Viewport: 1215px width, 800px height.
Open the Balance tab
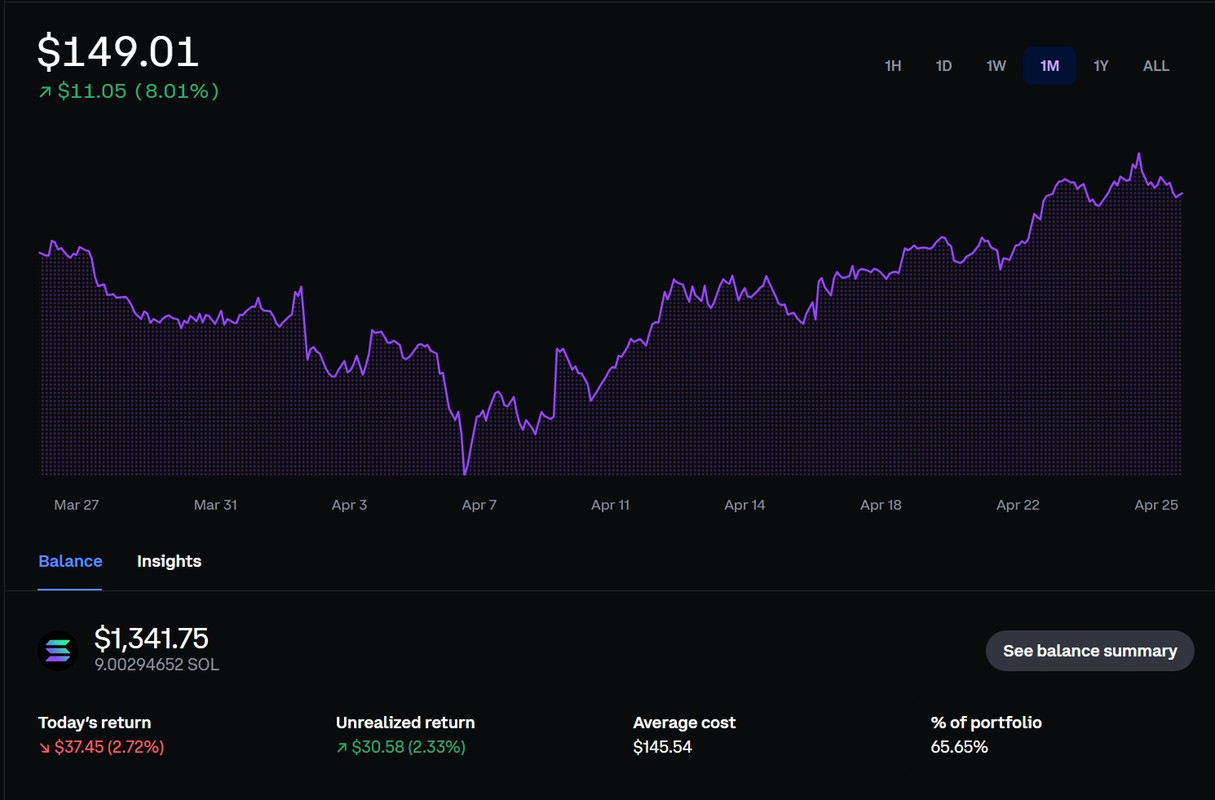[x=70, y=561]
